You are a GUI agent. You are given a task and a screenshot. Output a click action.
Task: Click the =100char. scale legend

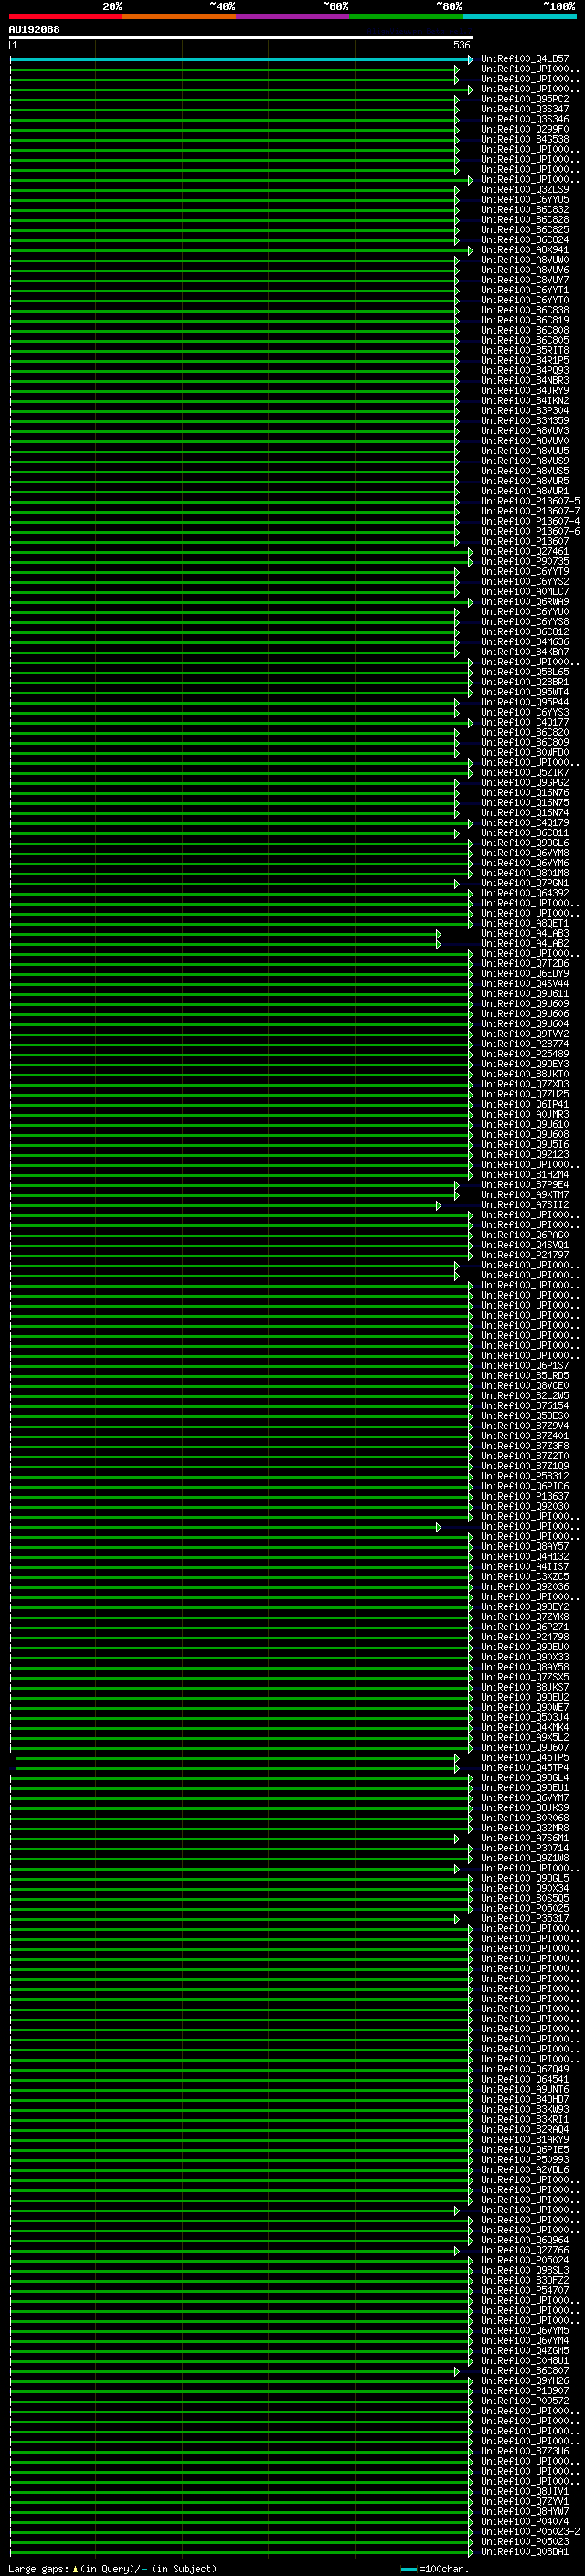tap(434, 2569)
